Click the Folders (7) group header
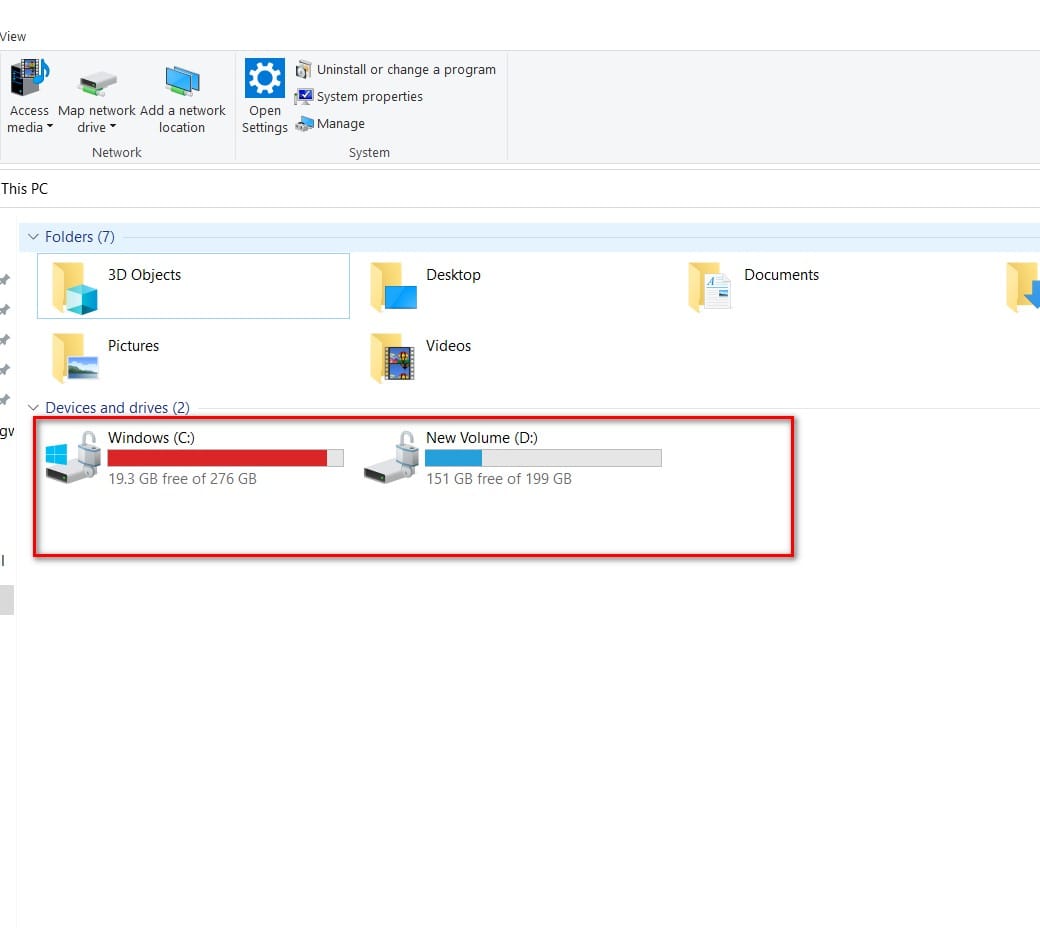This screenshot has height=928, width=1040. (80, 237)
